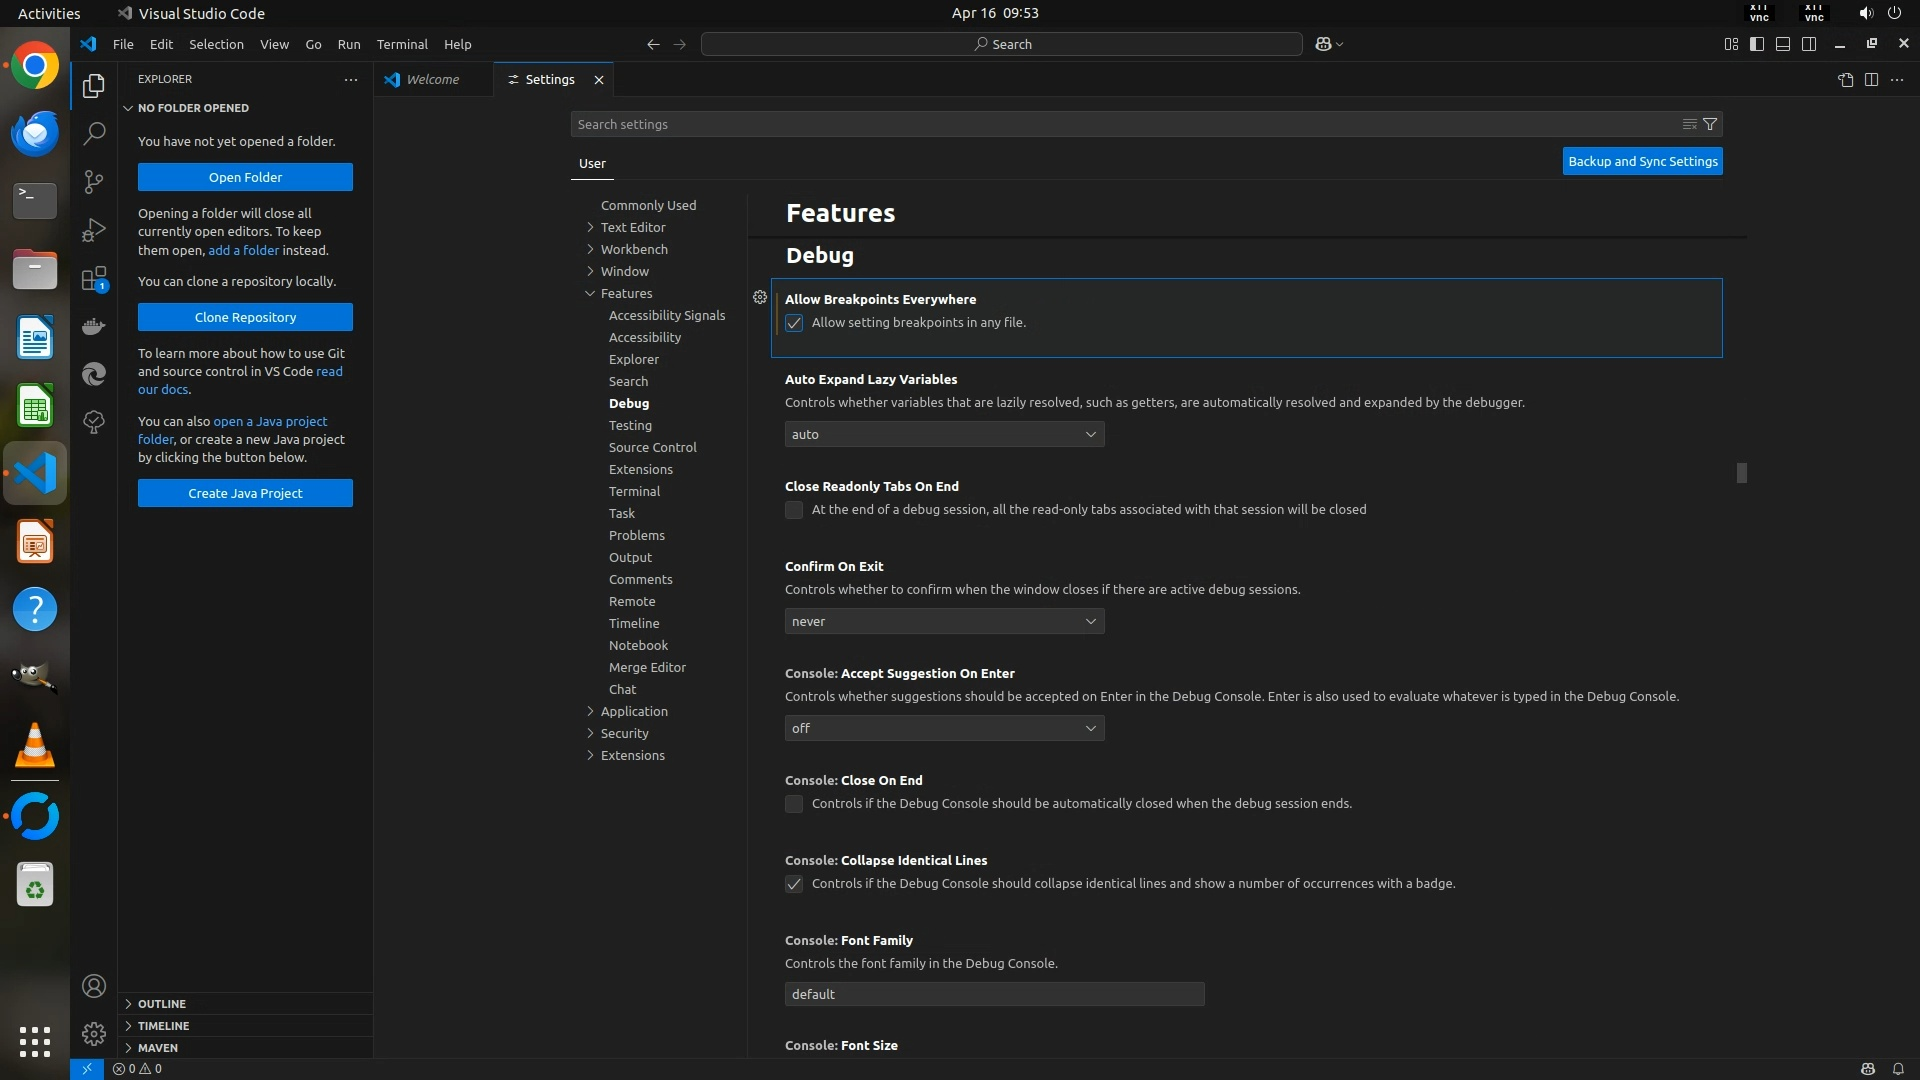This screenshot has height=1080, width=1920.
Task: Click the Clone Repository button
Action: [245, 317]
